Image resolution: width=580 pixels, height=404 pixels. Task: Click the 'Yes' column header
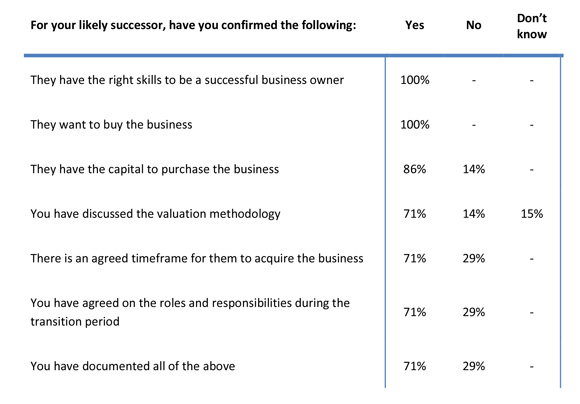414,25
